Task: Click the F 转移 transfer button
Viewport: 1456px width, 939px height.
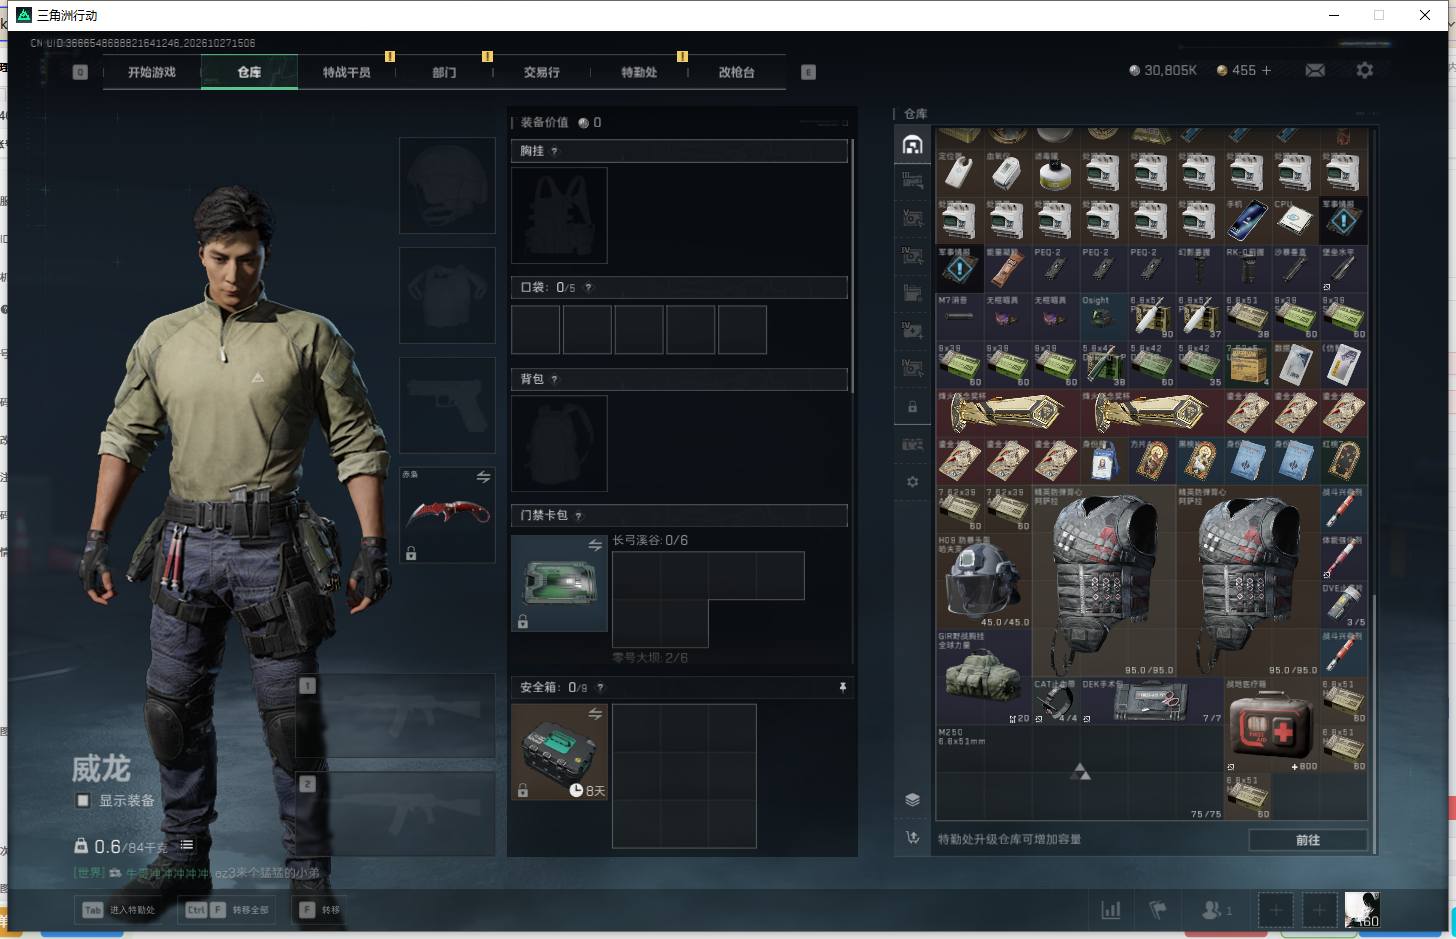Action: (x=320, y=910)
